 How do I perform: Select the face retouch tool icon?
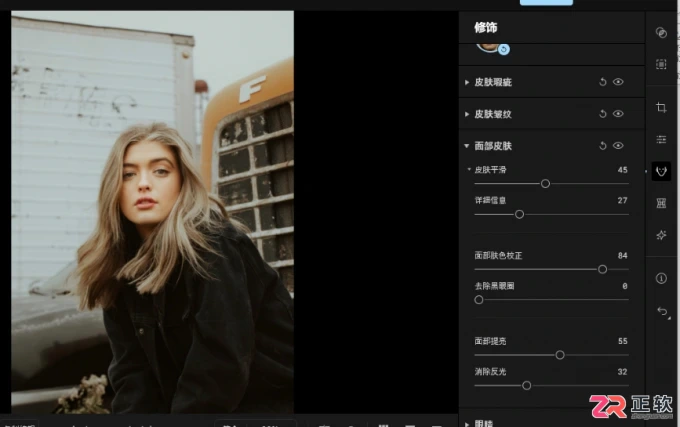(x=661, y=171)
